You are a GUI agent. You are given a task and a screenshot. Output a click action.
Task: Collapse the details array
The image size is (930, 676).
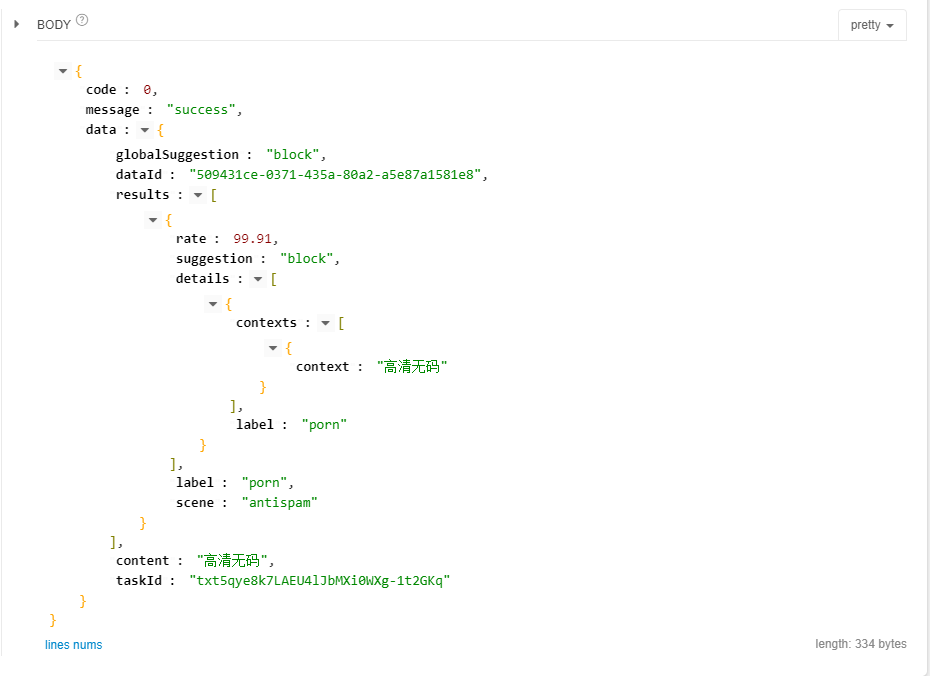pyautogui.click(x=258, y=280)
